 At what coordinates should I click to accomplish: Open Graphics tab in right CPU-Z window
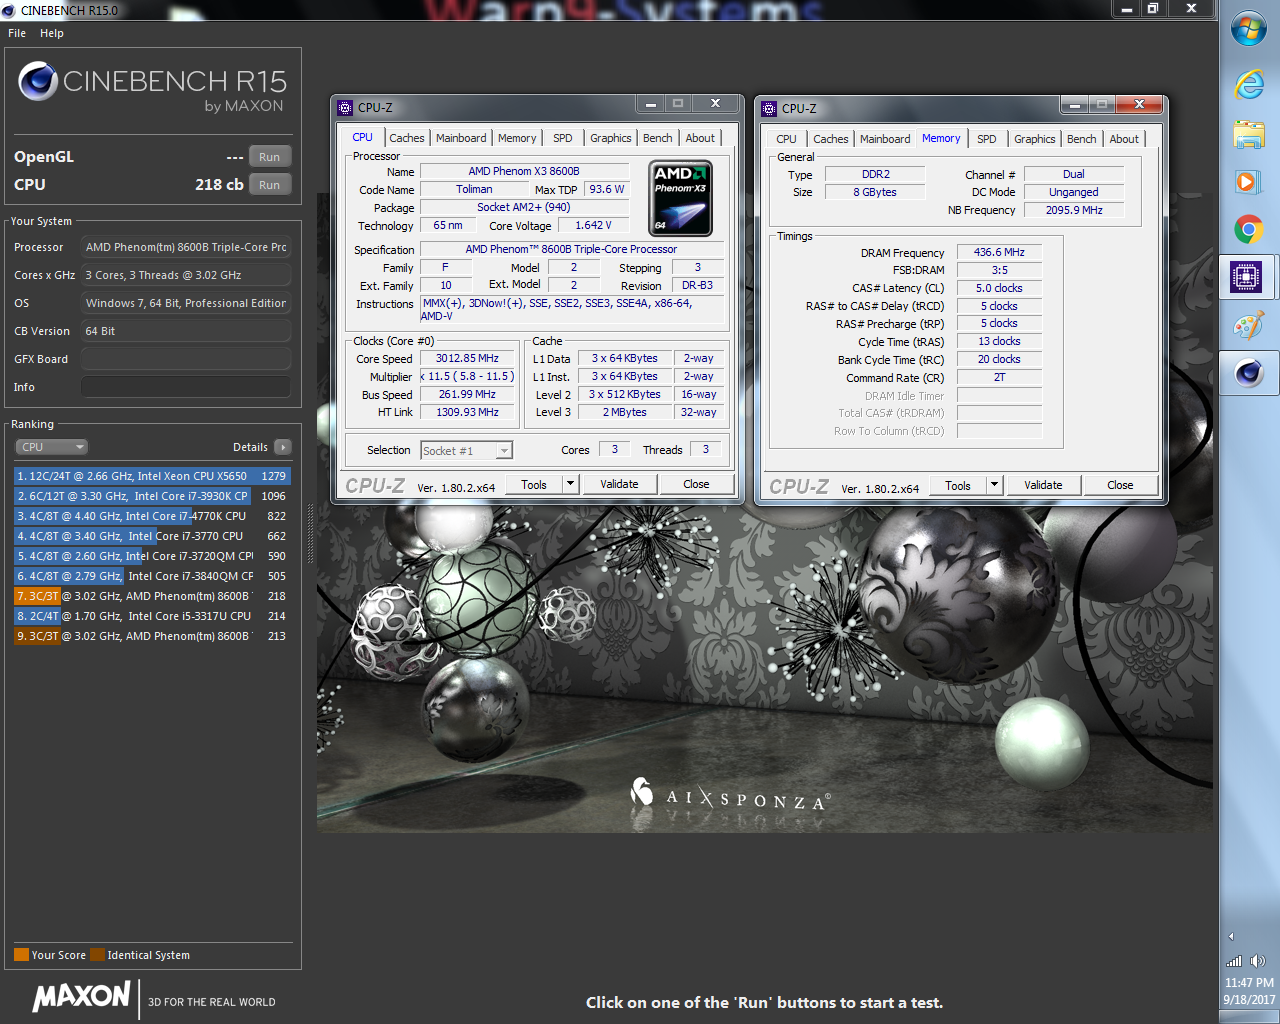point(1035,139)
